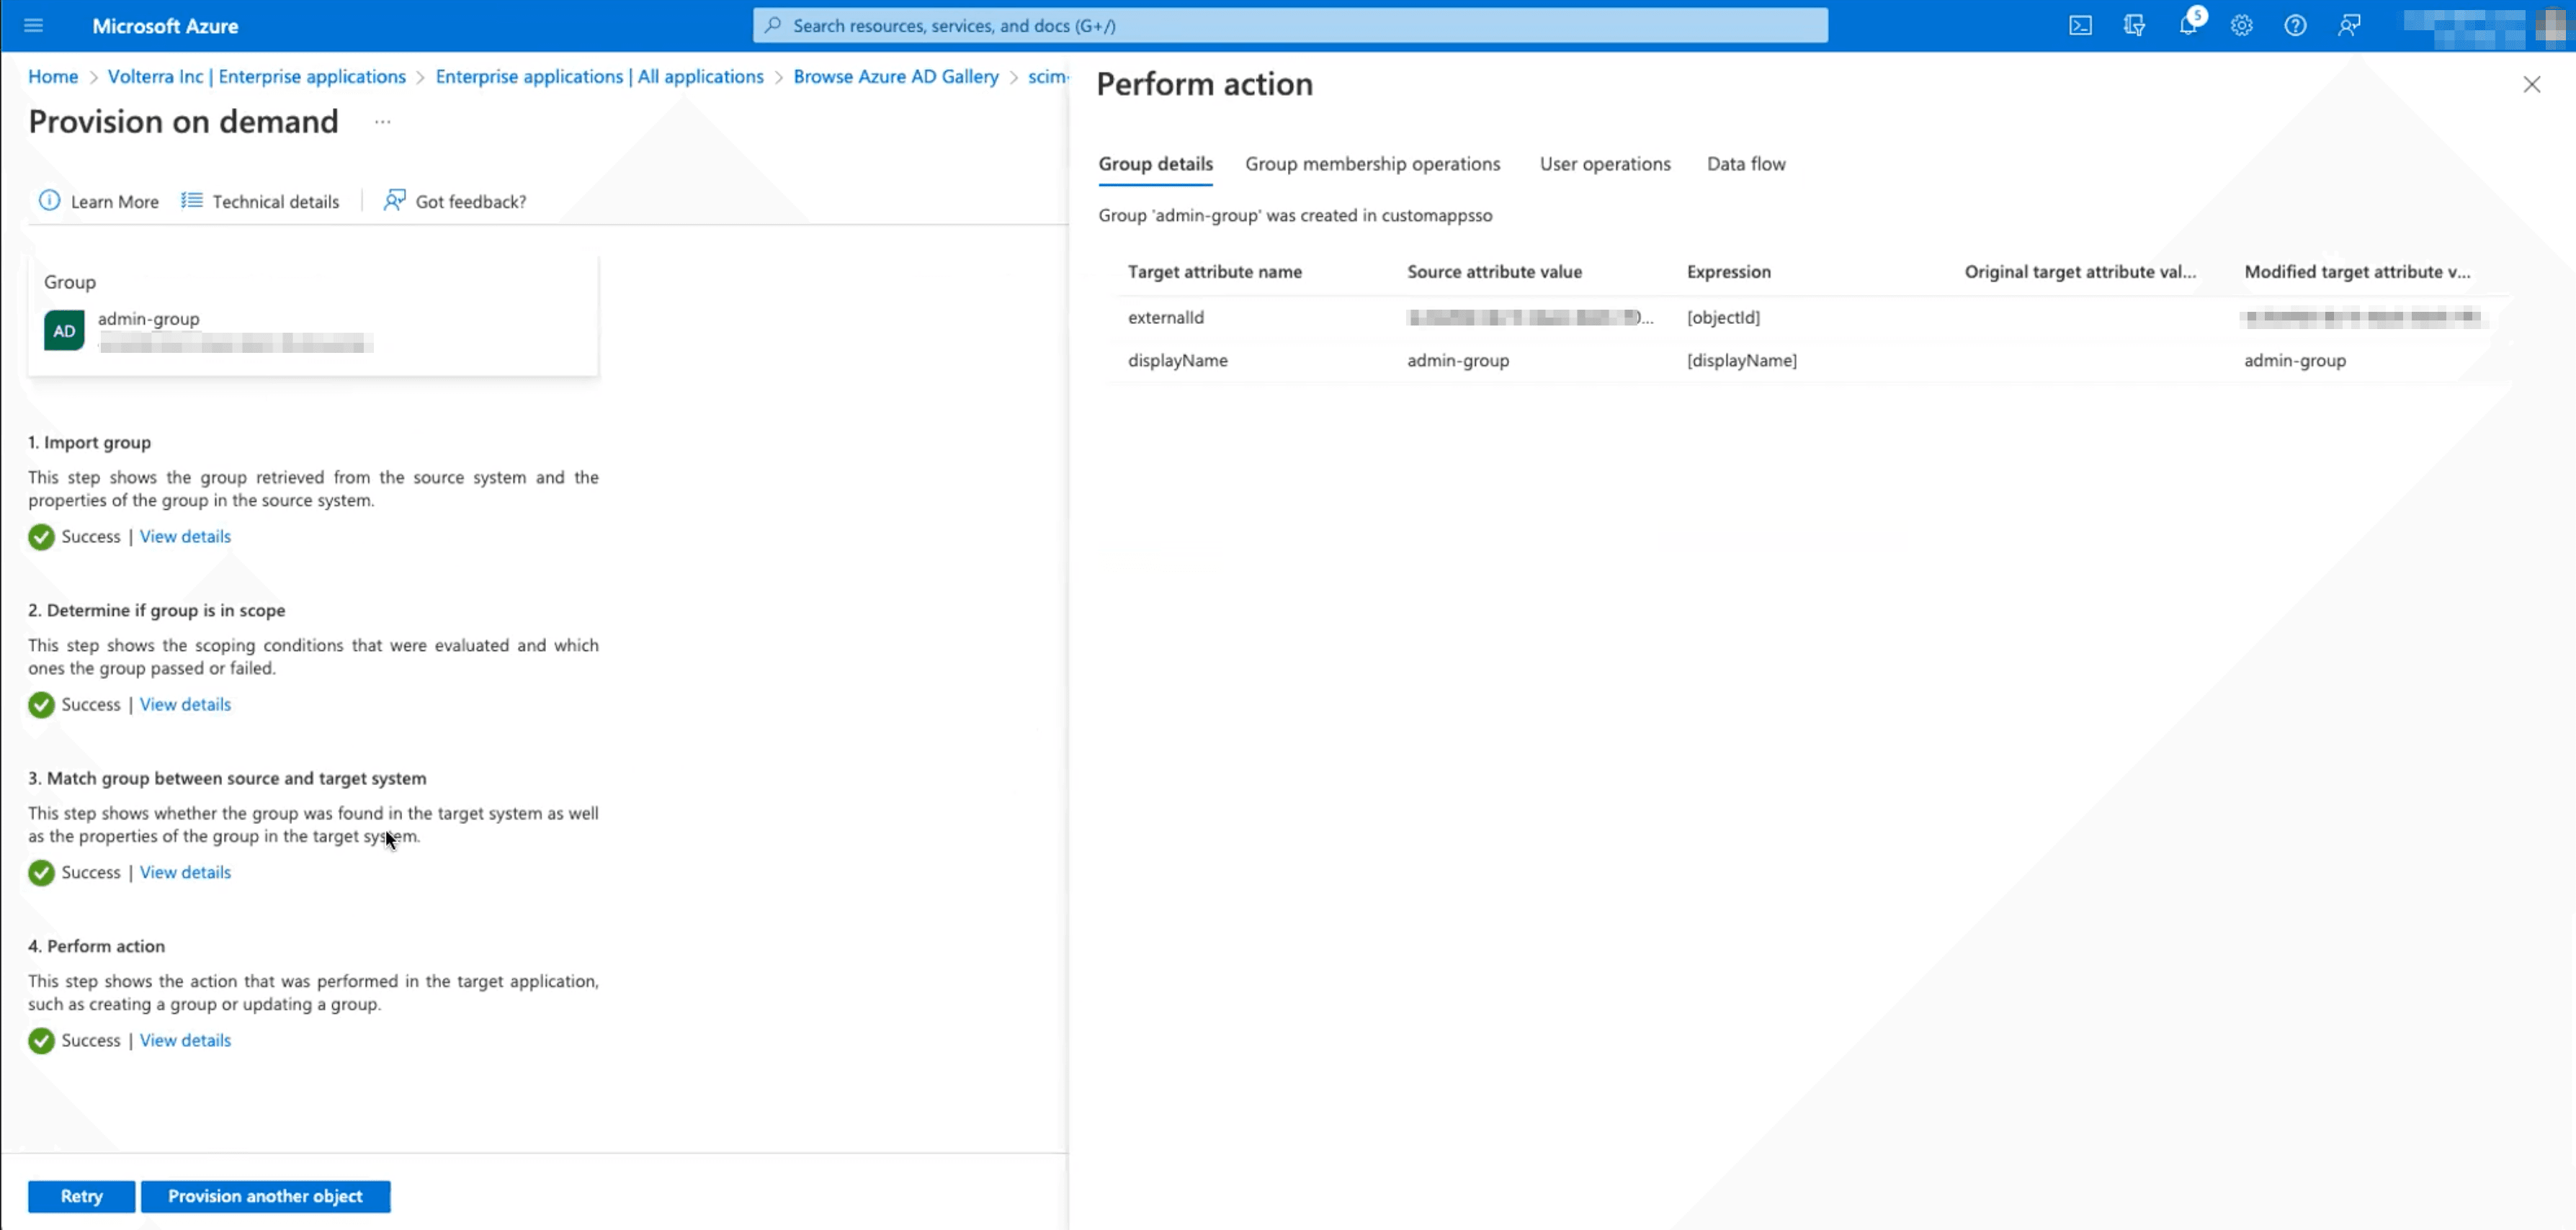Screen dimensions: 2576x1230
Task: Open the notifications bell
Action: point(2188,26)
